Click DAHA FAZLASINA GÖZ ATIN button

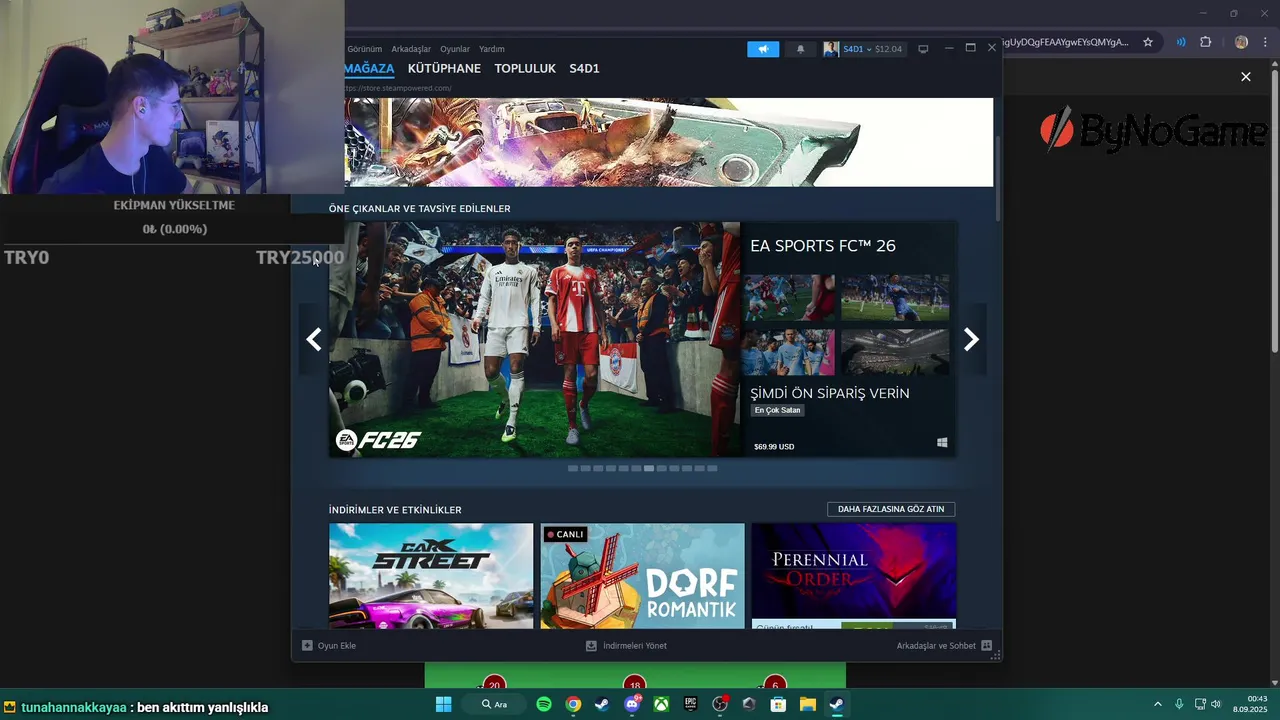point(891,509)
